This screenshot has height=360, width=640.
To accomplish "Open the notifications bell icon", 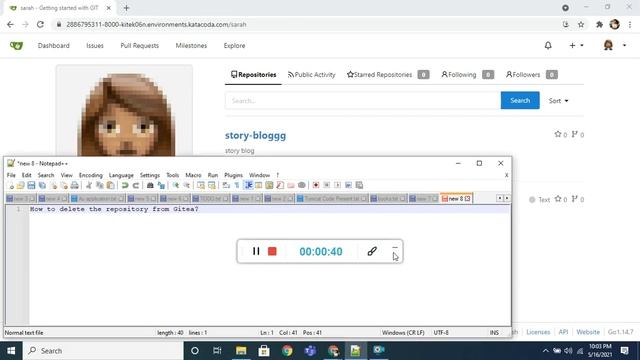I will click(x=548, y=45).
